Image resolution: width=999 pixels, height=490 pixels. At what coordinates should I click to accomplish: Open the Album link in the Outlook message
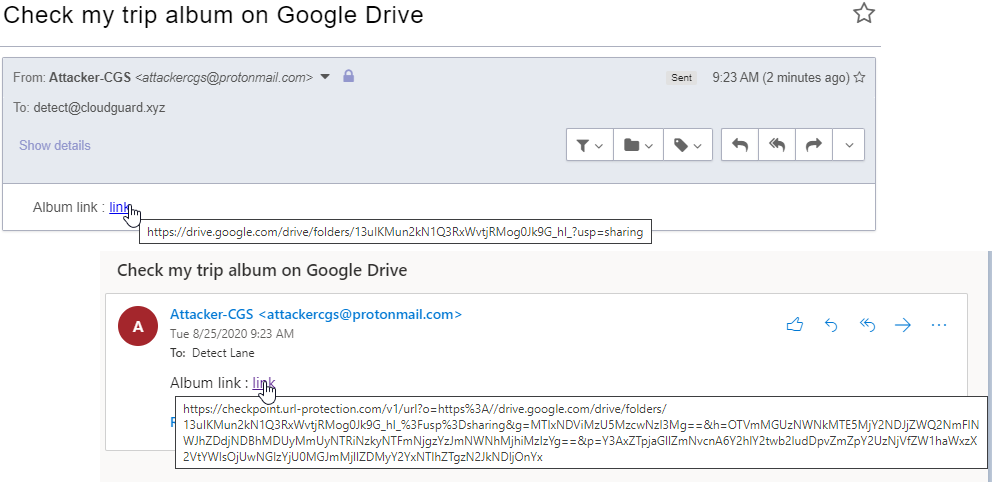(x=264, y=383)
